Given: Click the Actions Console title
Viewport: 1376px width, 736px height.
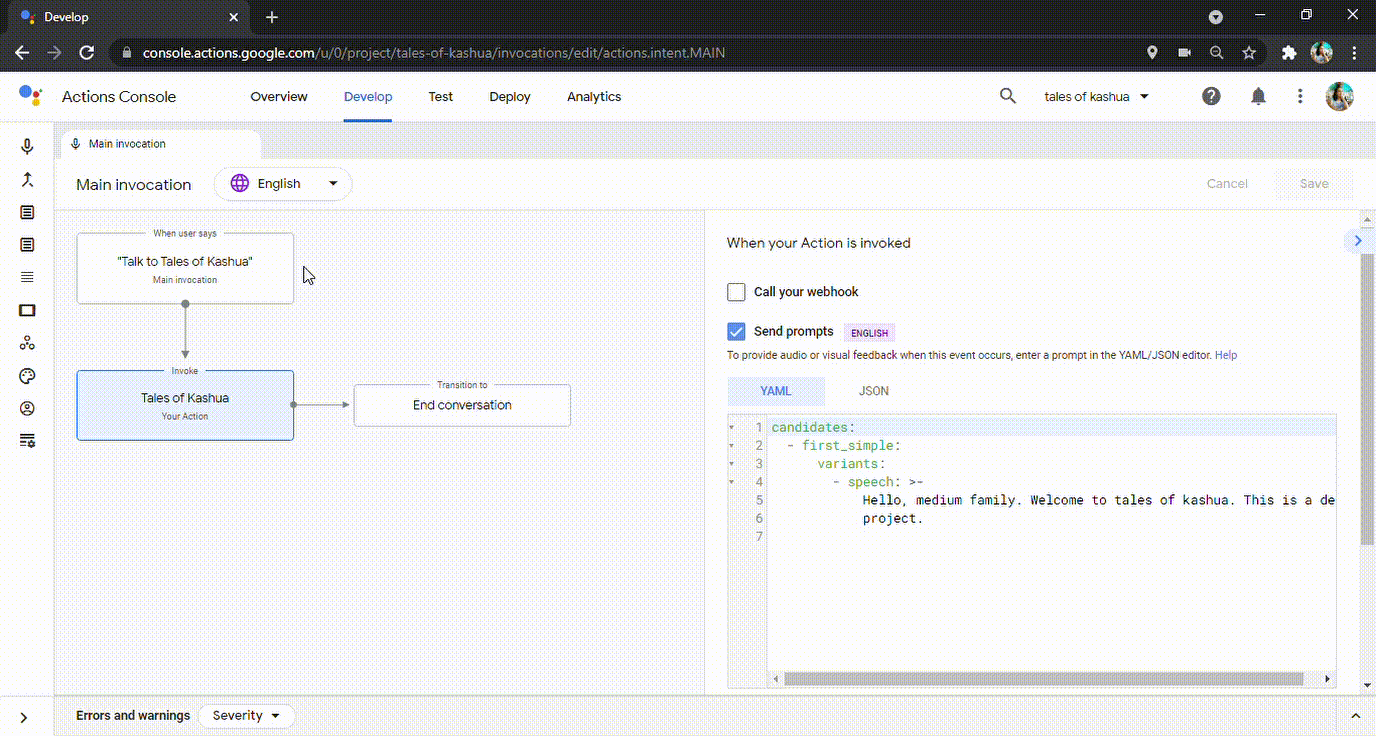Looking at the screenshot, I should (x=119, y=97).
